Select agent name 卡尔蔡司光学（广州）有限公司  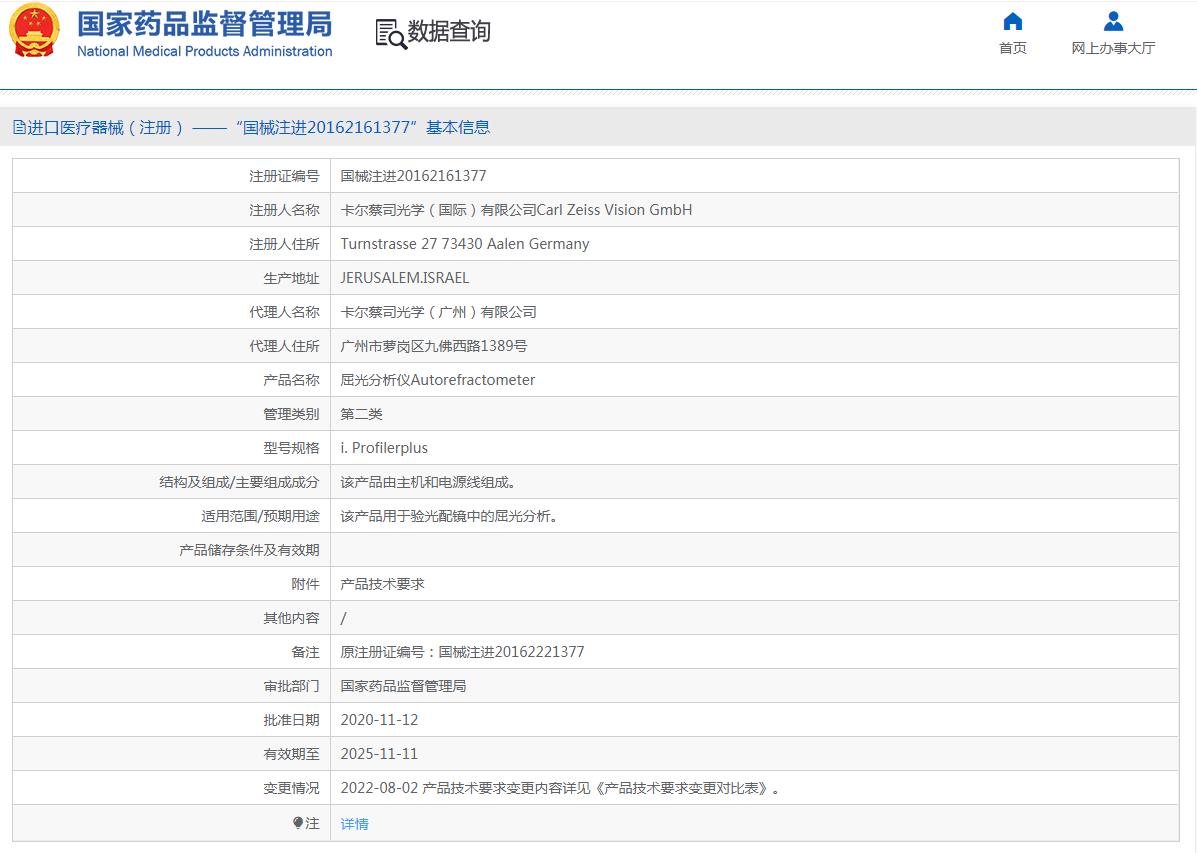point(438,312)
